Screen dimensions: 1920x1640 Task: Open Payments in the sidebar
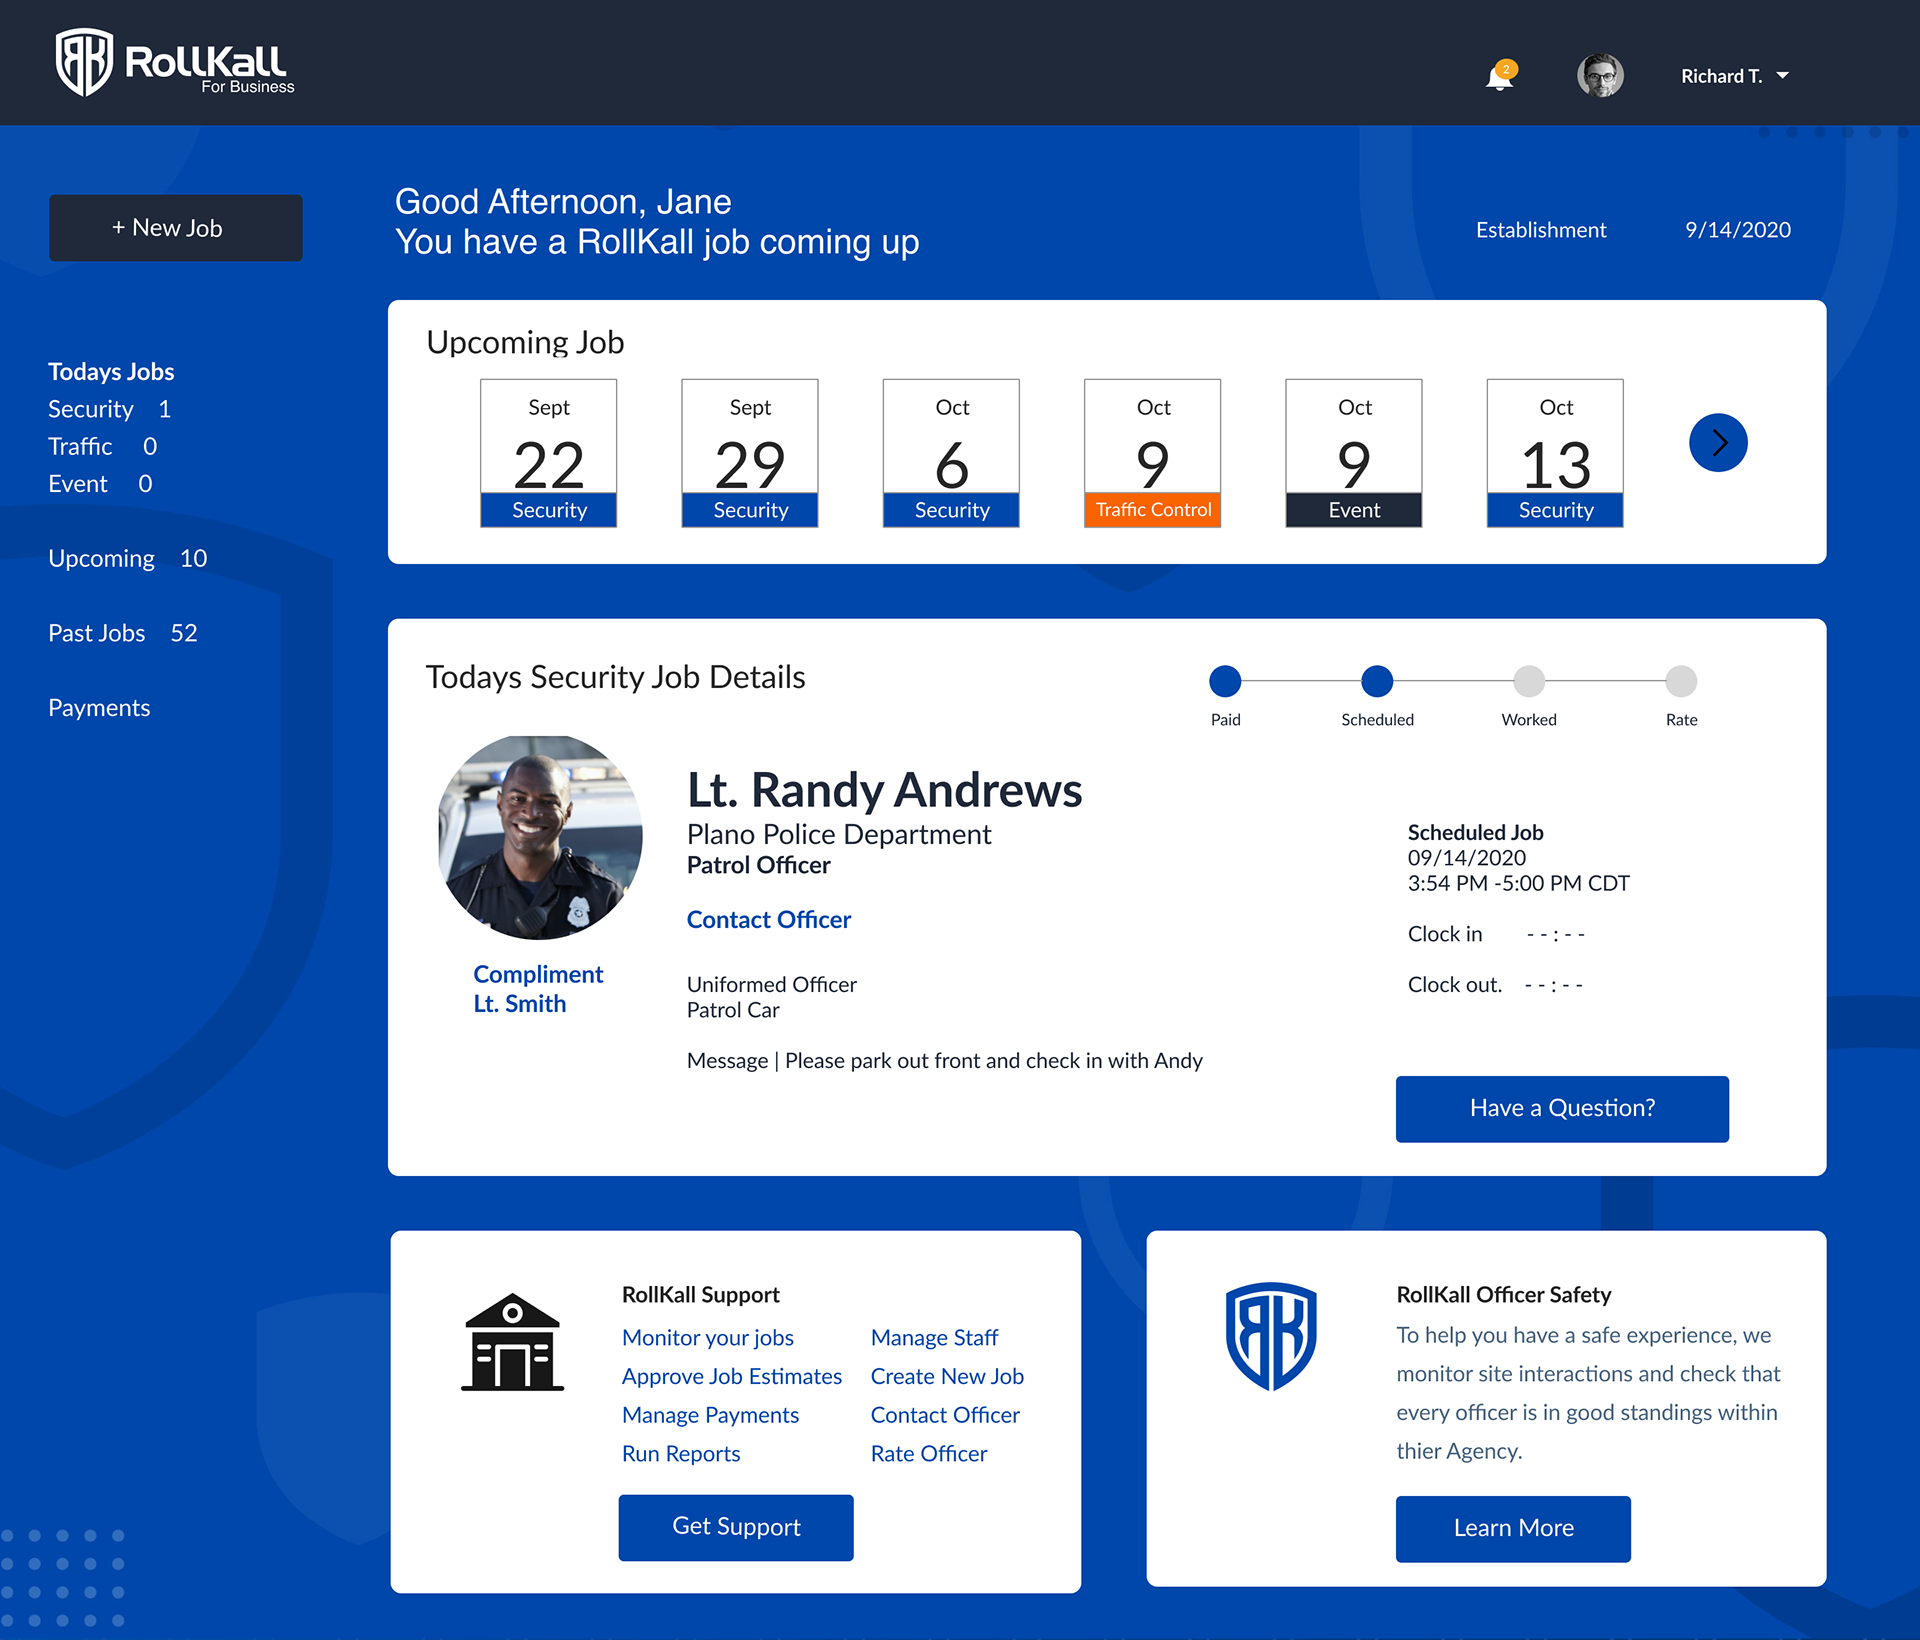coord(99,708)
